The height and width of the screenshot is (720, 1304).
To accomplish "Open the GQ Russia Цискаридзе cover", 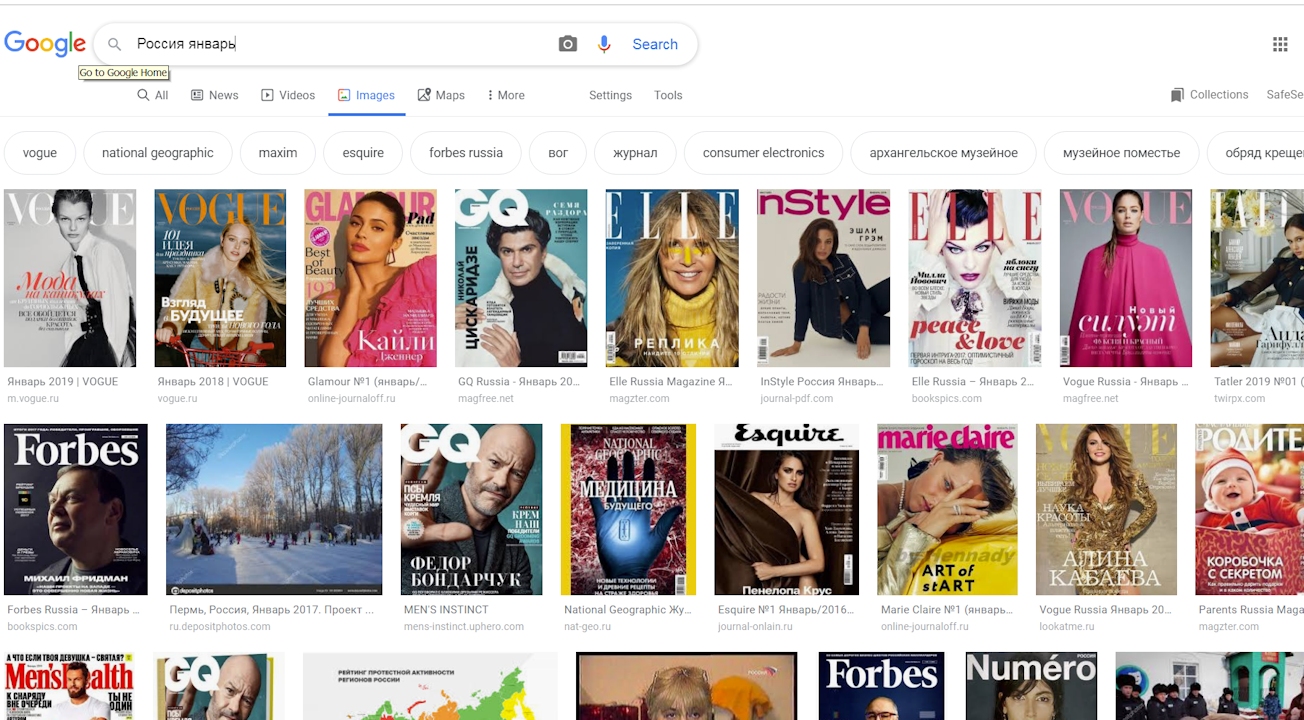I will tap(521, 278).
